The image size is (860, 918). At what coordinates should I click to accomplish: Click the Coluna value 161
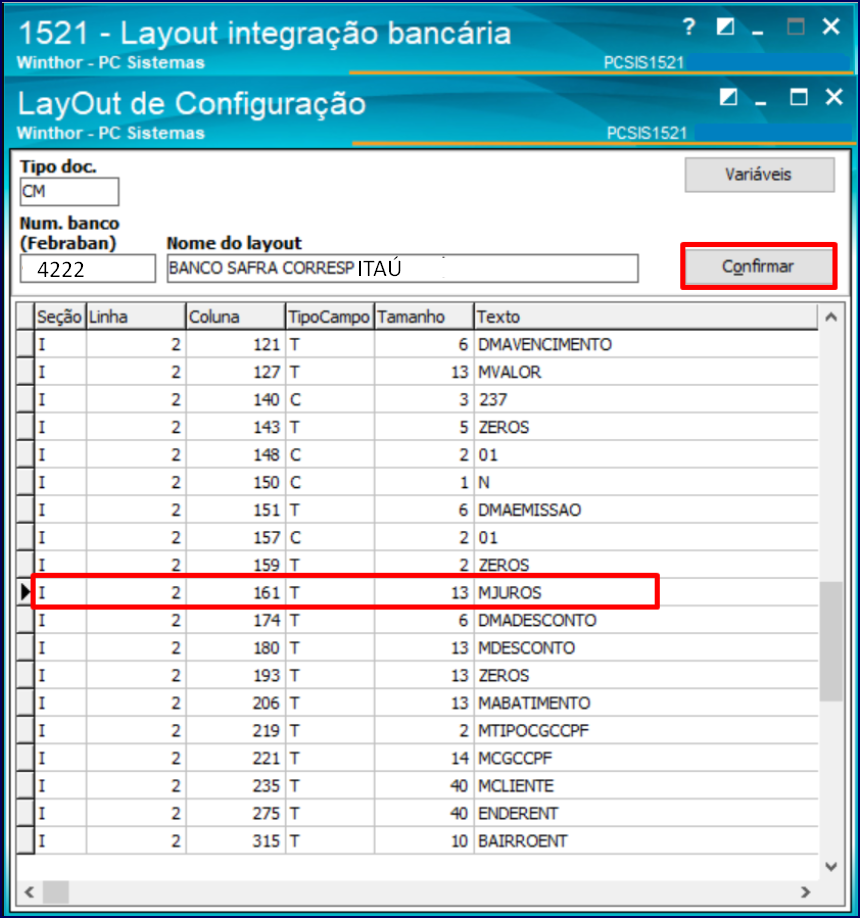click(x=236, y=593)
